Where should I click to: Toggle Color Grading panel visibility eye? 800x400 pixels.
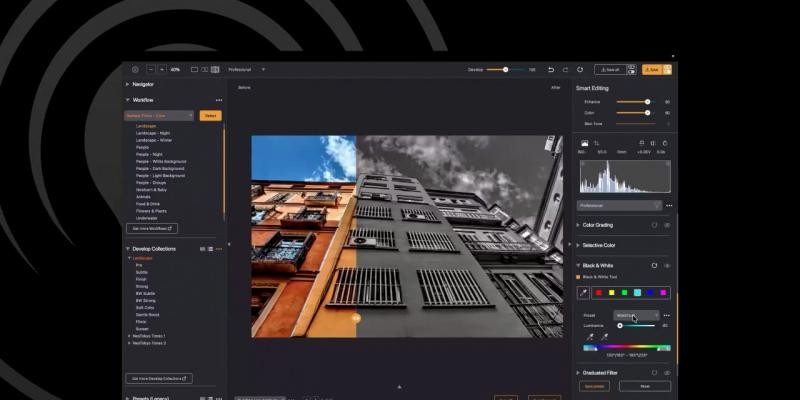pyautogui.click(x=667, y=225)
